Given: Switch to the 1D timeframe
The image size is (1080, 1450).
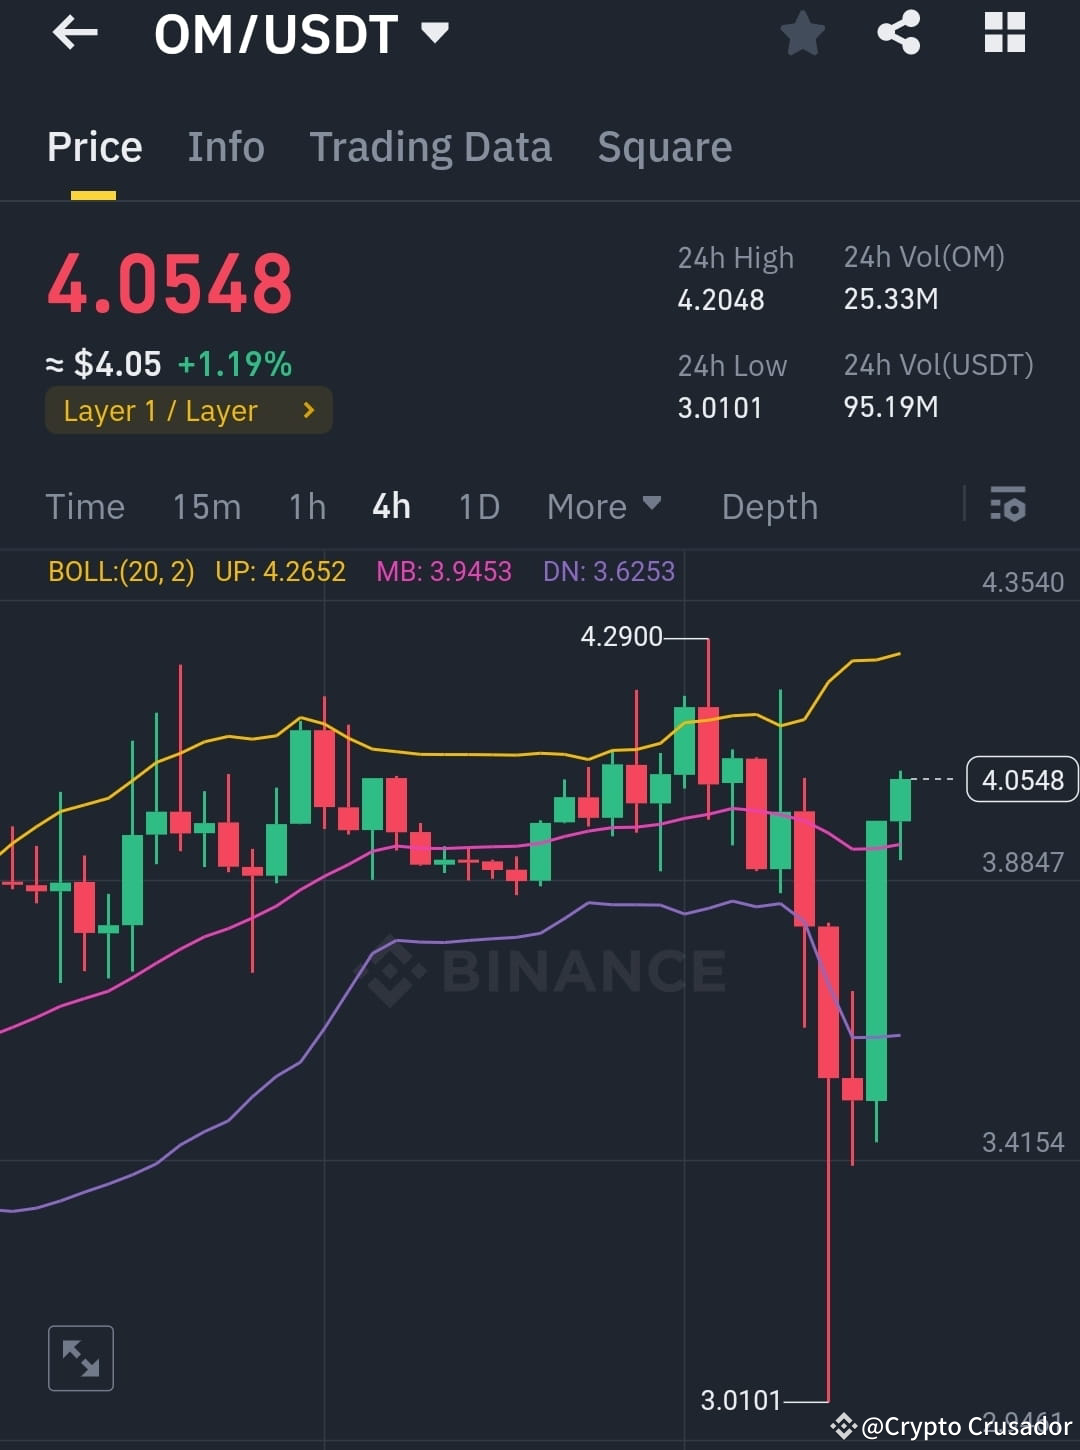Looking at the screenshot, I should [x=478, y=506].
